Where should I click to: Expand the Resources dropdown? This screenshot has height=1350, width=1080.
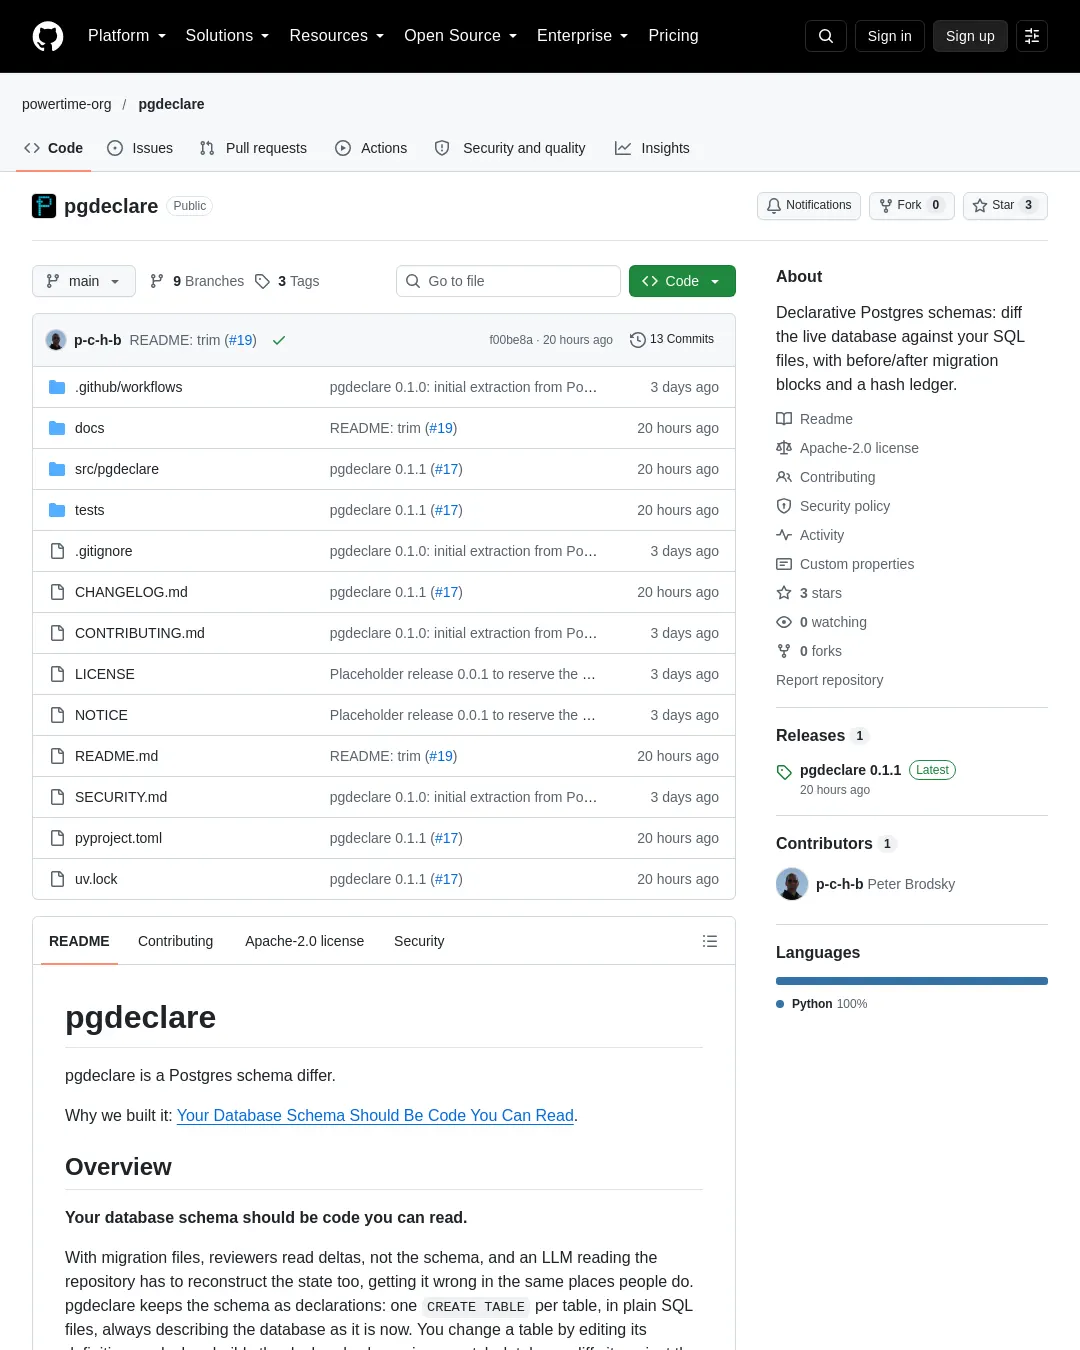(337, 36)
